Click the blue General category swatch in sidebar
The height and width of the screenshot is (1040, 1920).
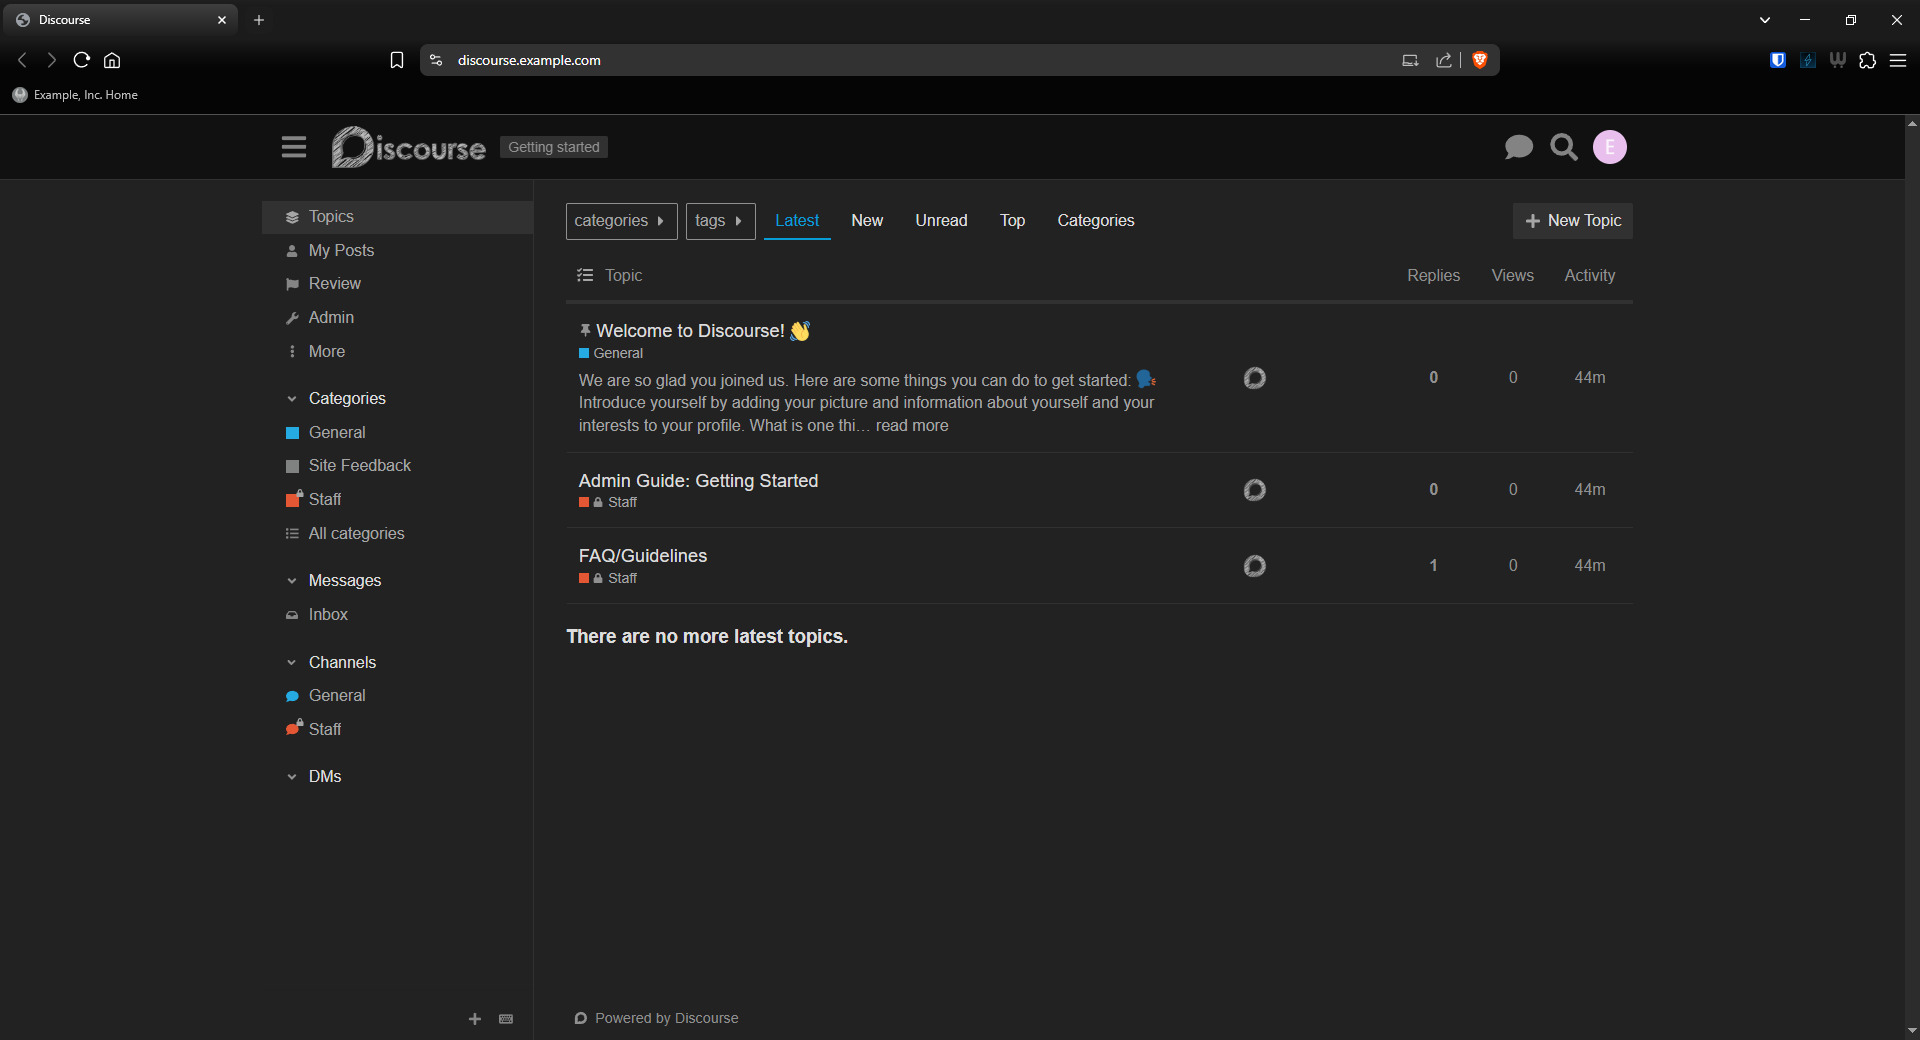[x=293, y=433]
